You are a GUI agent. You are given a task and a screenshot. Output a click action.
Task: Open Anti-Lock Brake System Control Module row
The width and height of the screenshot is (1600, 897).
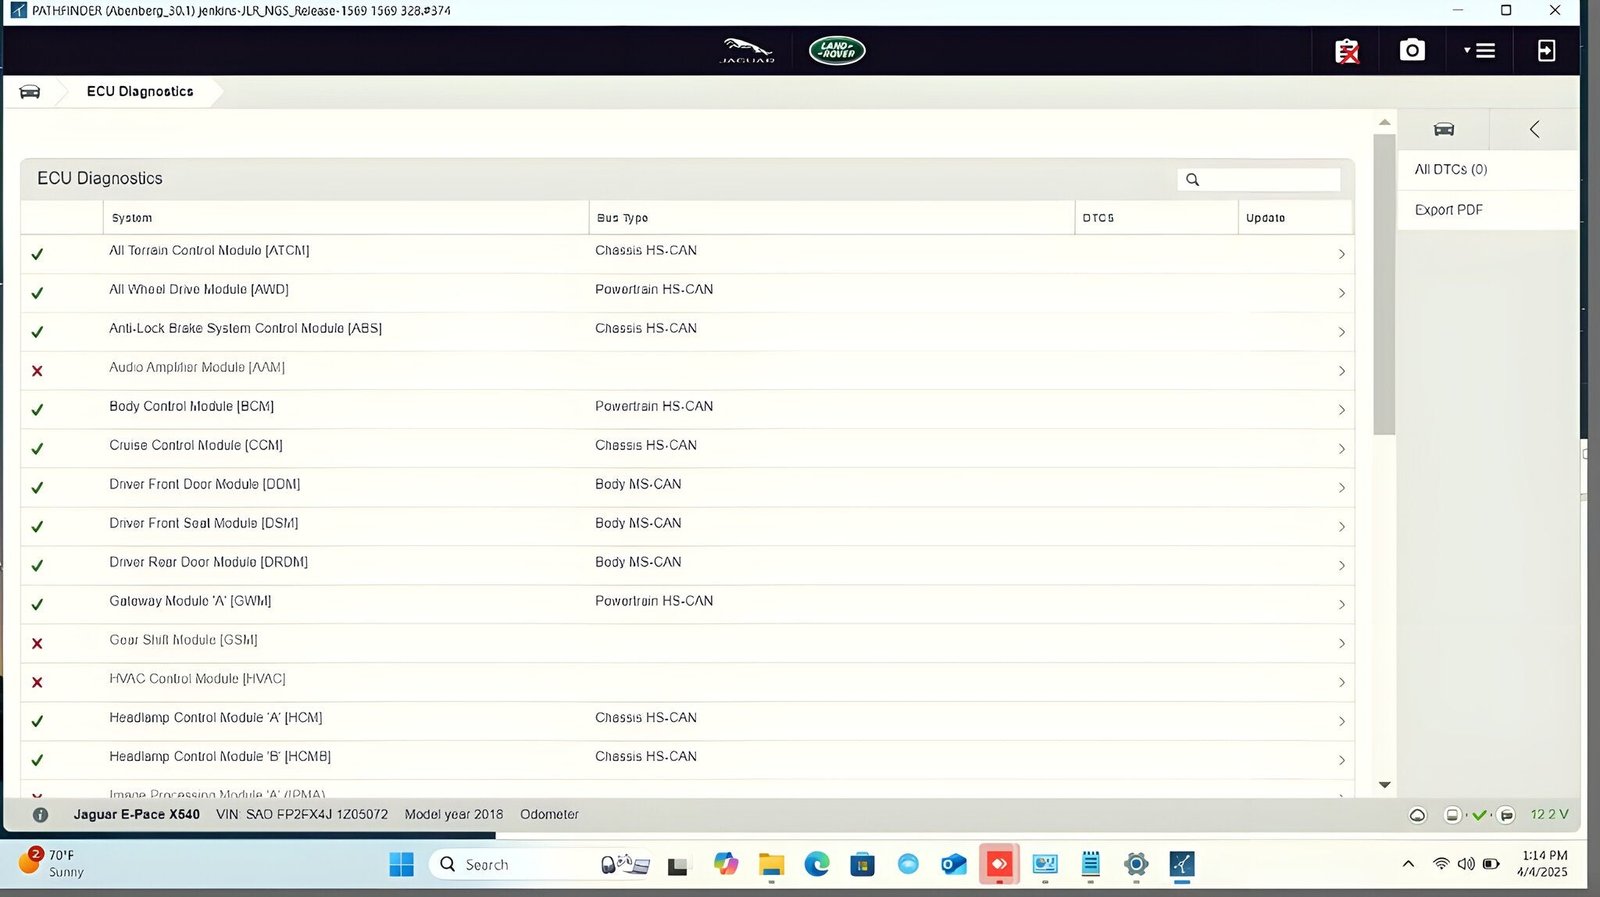pos(687,332)
